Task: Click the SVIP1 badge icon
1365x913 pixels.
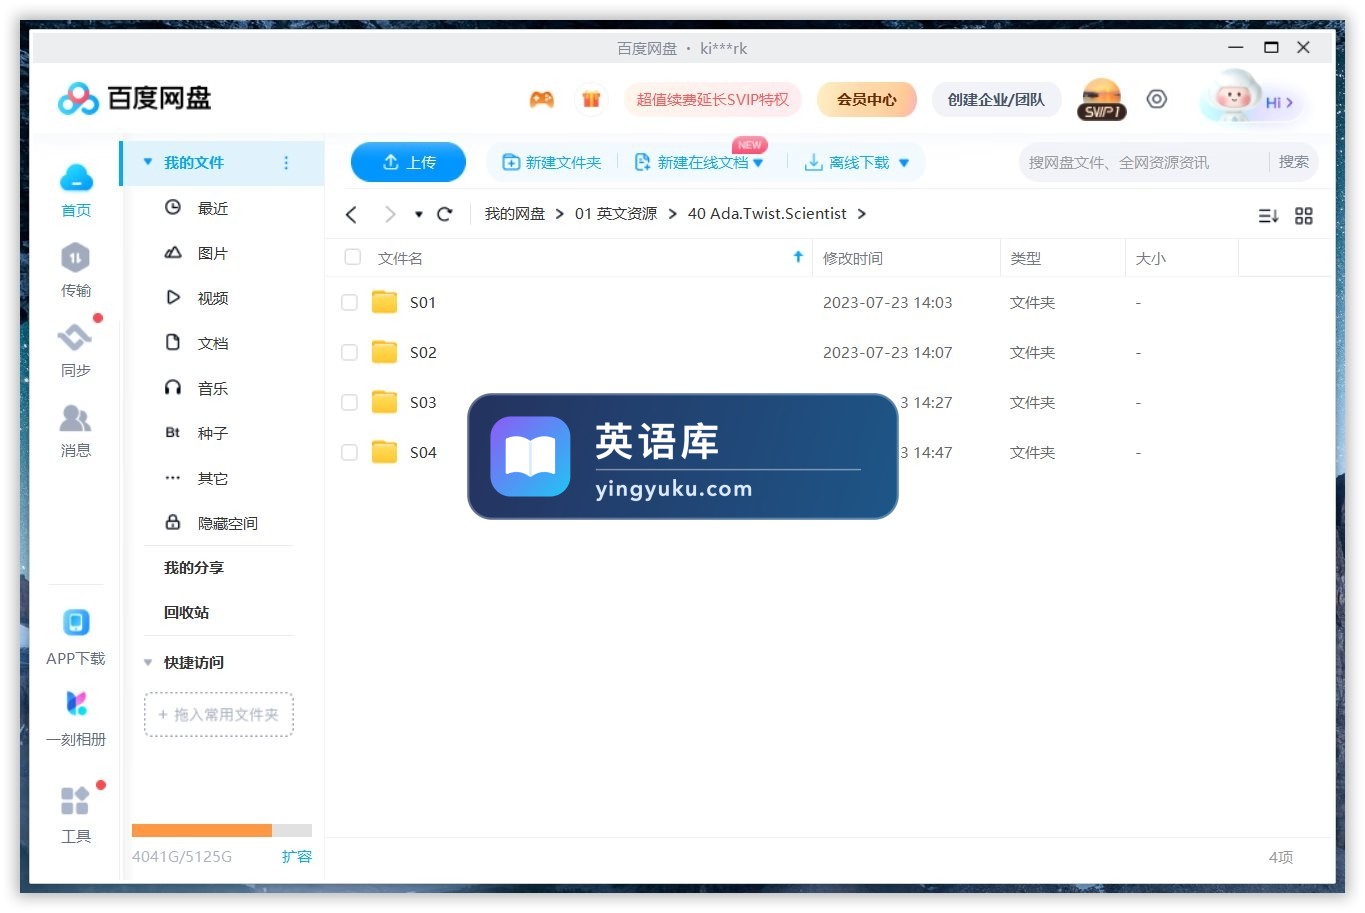Action: click(x=1101, y=100)
